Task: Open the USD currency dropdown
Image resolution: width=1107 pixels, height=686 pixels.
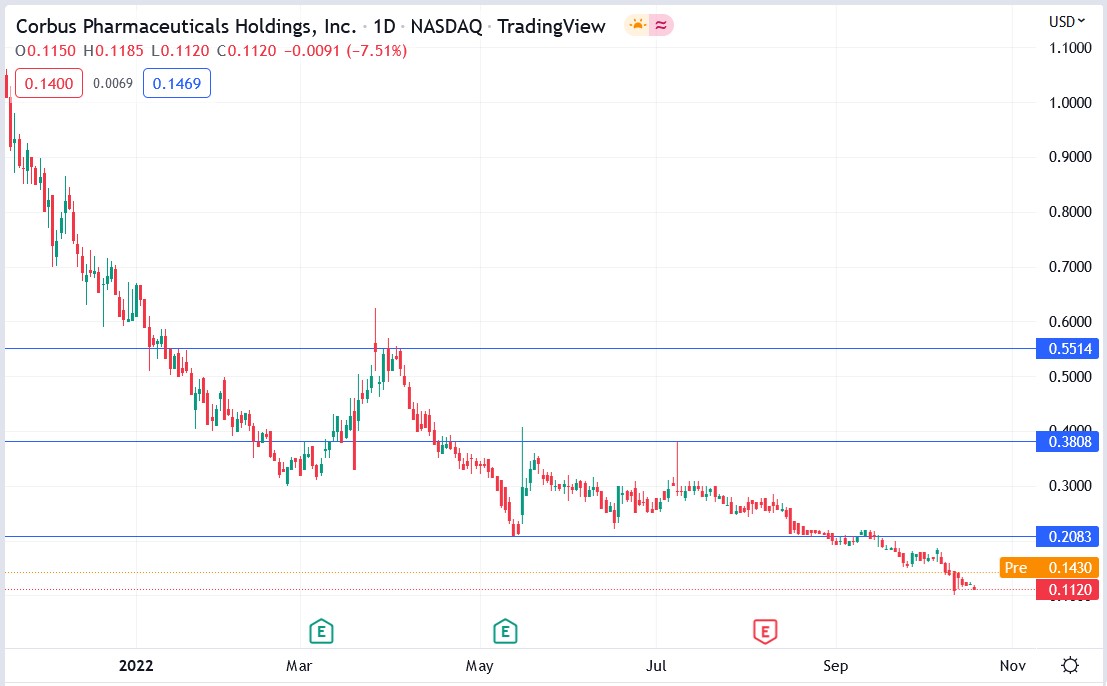Action: coord(1066,20)
